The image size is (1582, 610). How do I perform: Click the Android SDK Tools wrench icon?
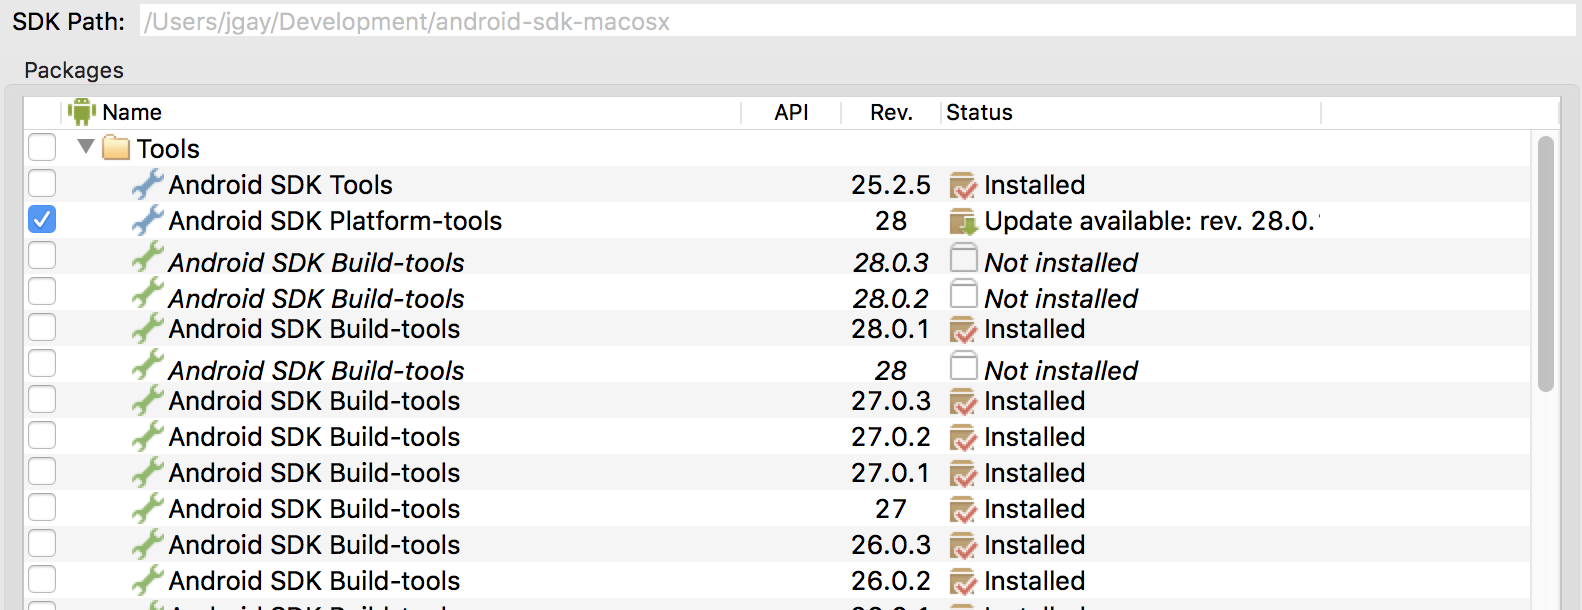(148, 185)
